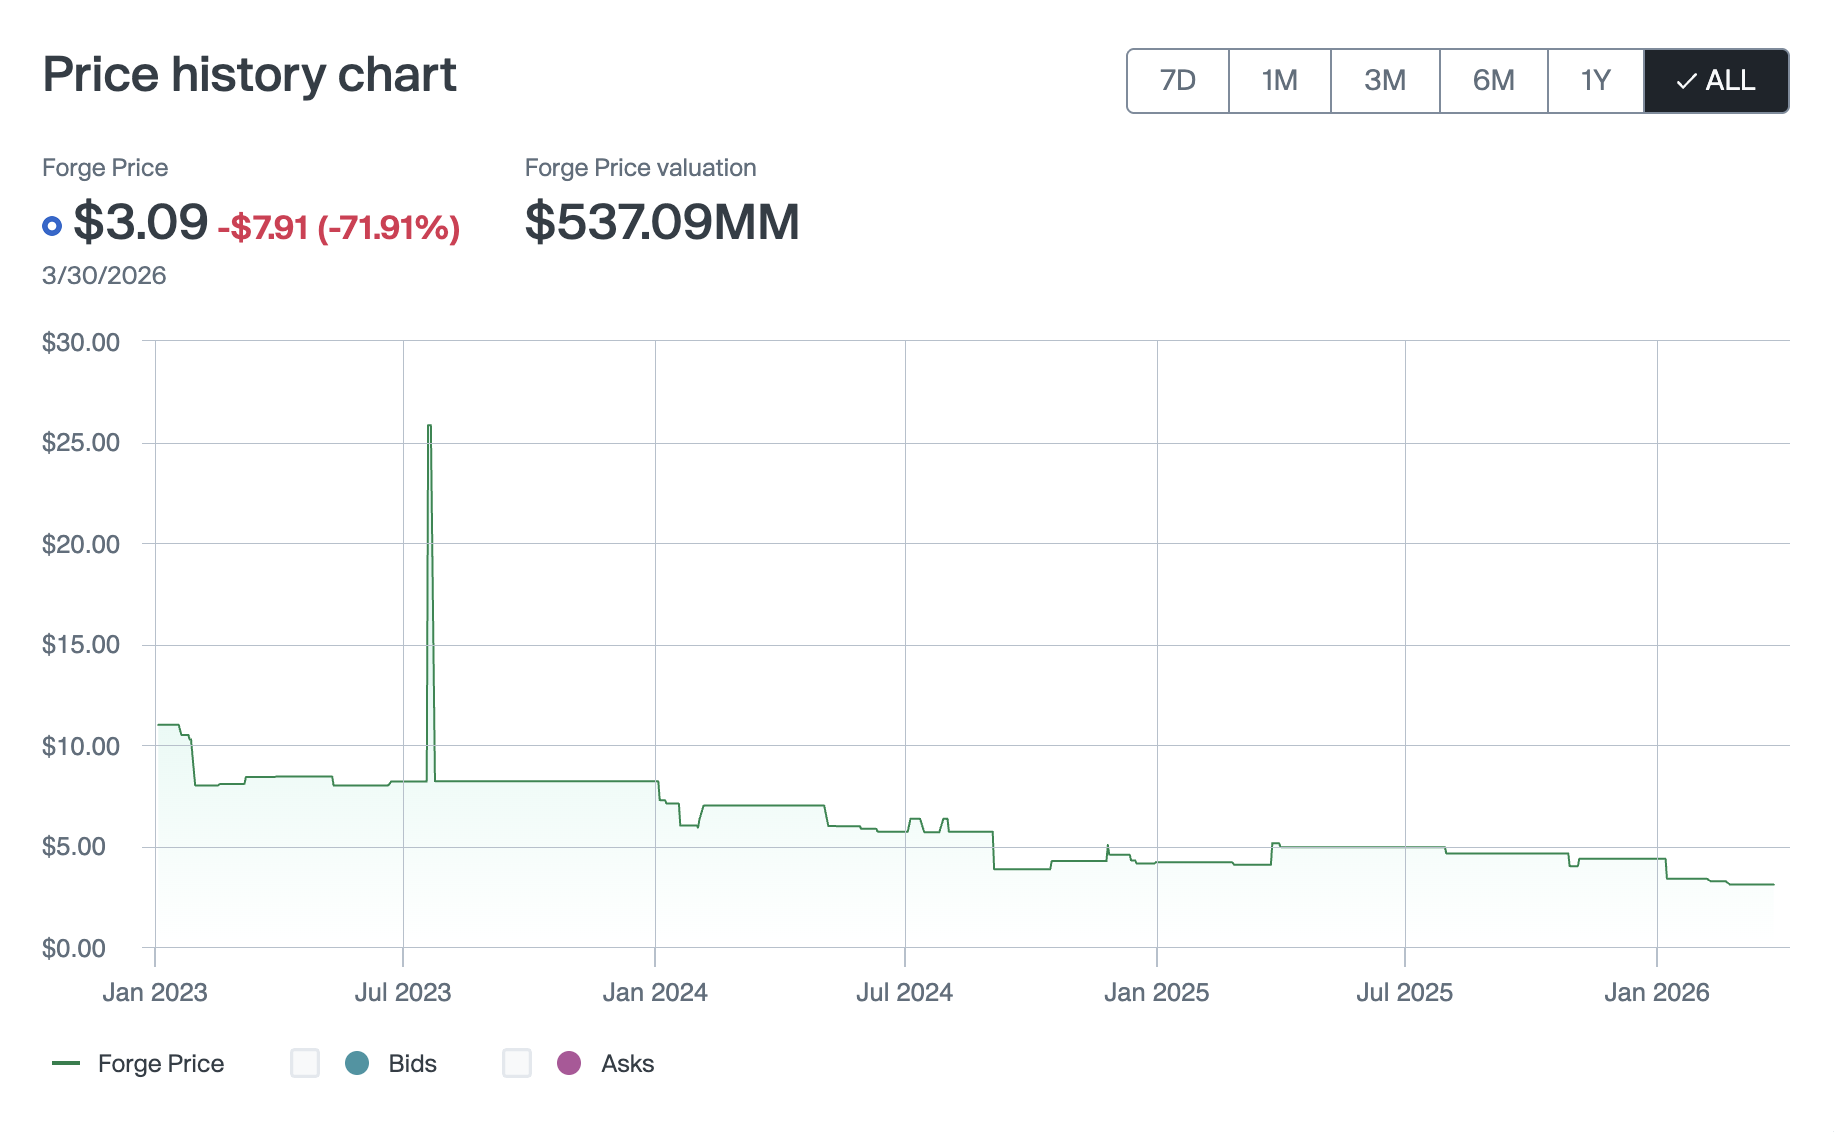Click the green Forge Price legend line
Screen dimensions: 1834x1132
pyautogui.click(x=66, y=1063)
